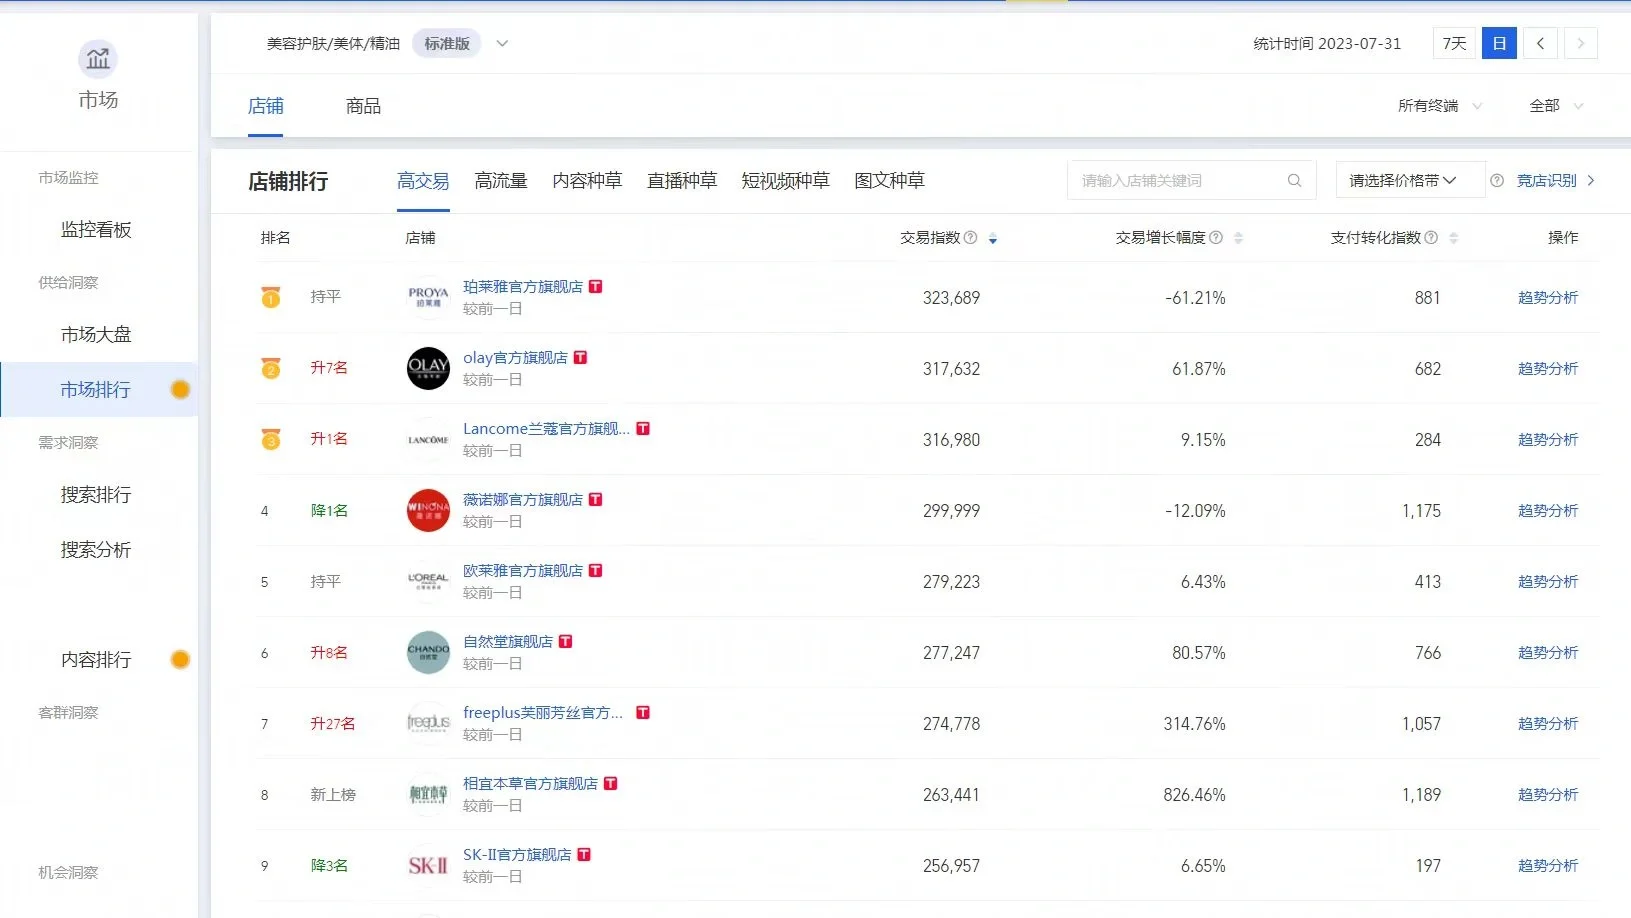Click the left arrow beside date range selector
Screen dimensions: 1631x918
1540,43
